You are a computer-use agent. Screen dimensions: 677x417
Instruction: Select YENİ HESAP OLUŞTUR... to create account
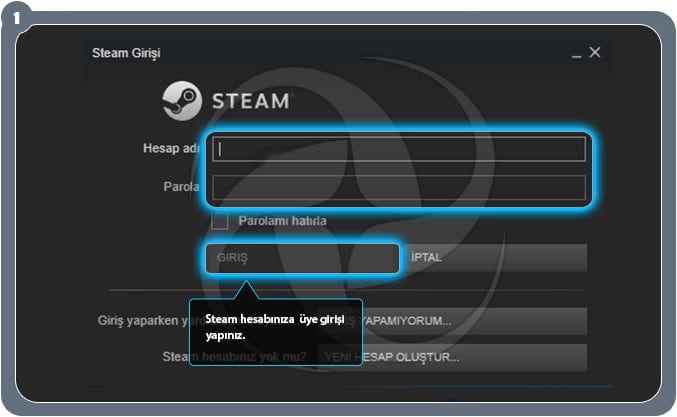(452, 356)
